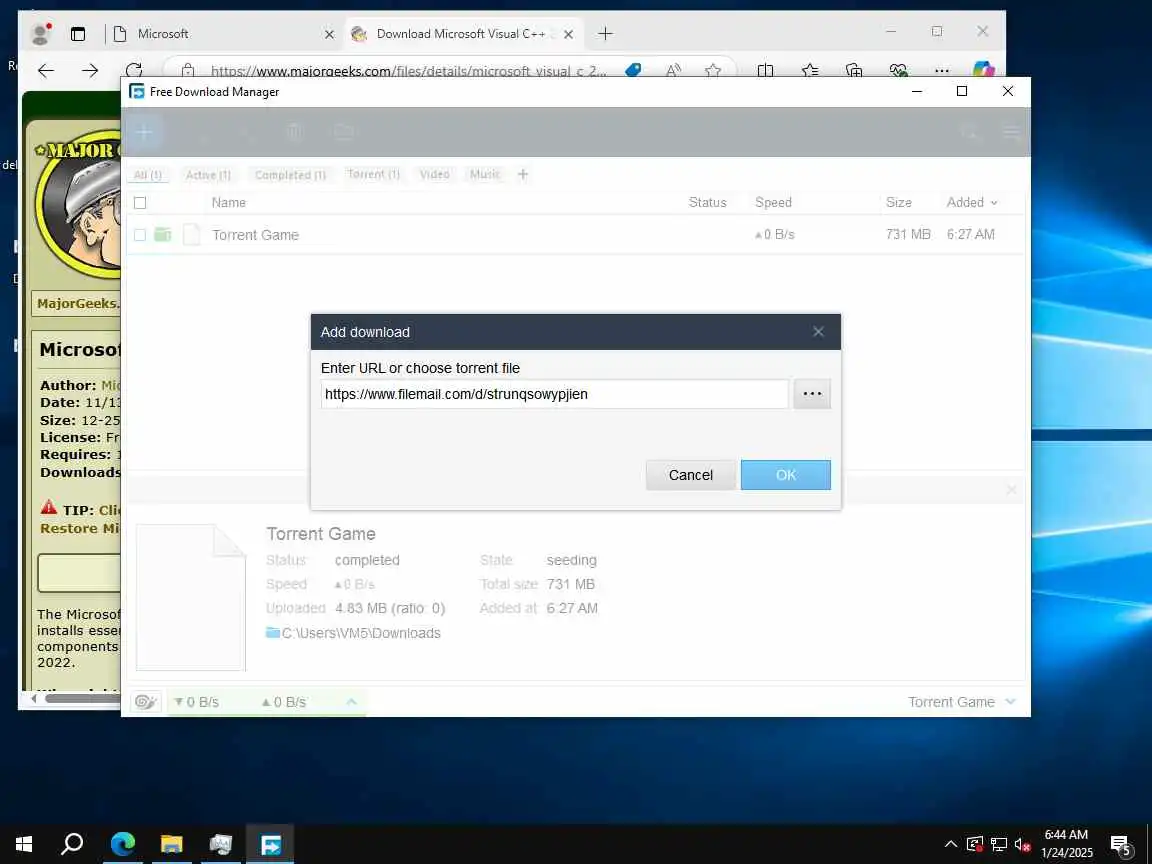Open the Windows Start menu

tap(24, 844)
